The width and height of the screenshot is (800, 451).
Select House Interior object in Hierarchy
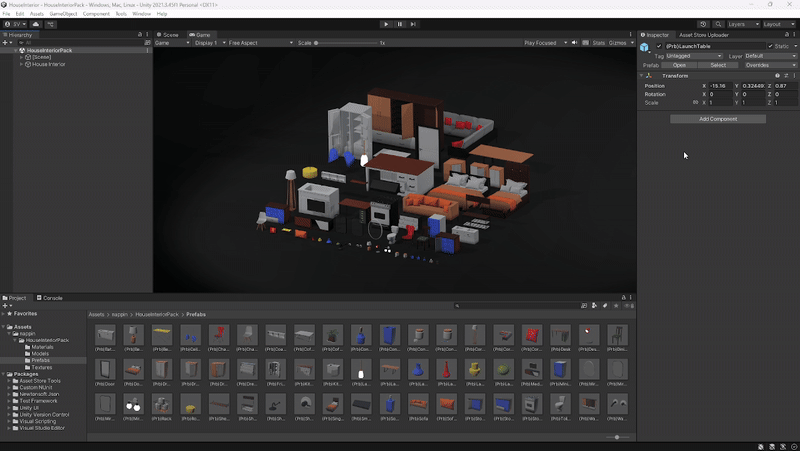[48, 64]
